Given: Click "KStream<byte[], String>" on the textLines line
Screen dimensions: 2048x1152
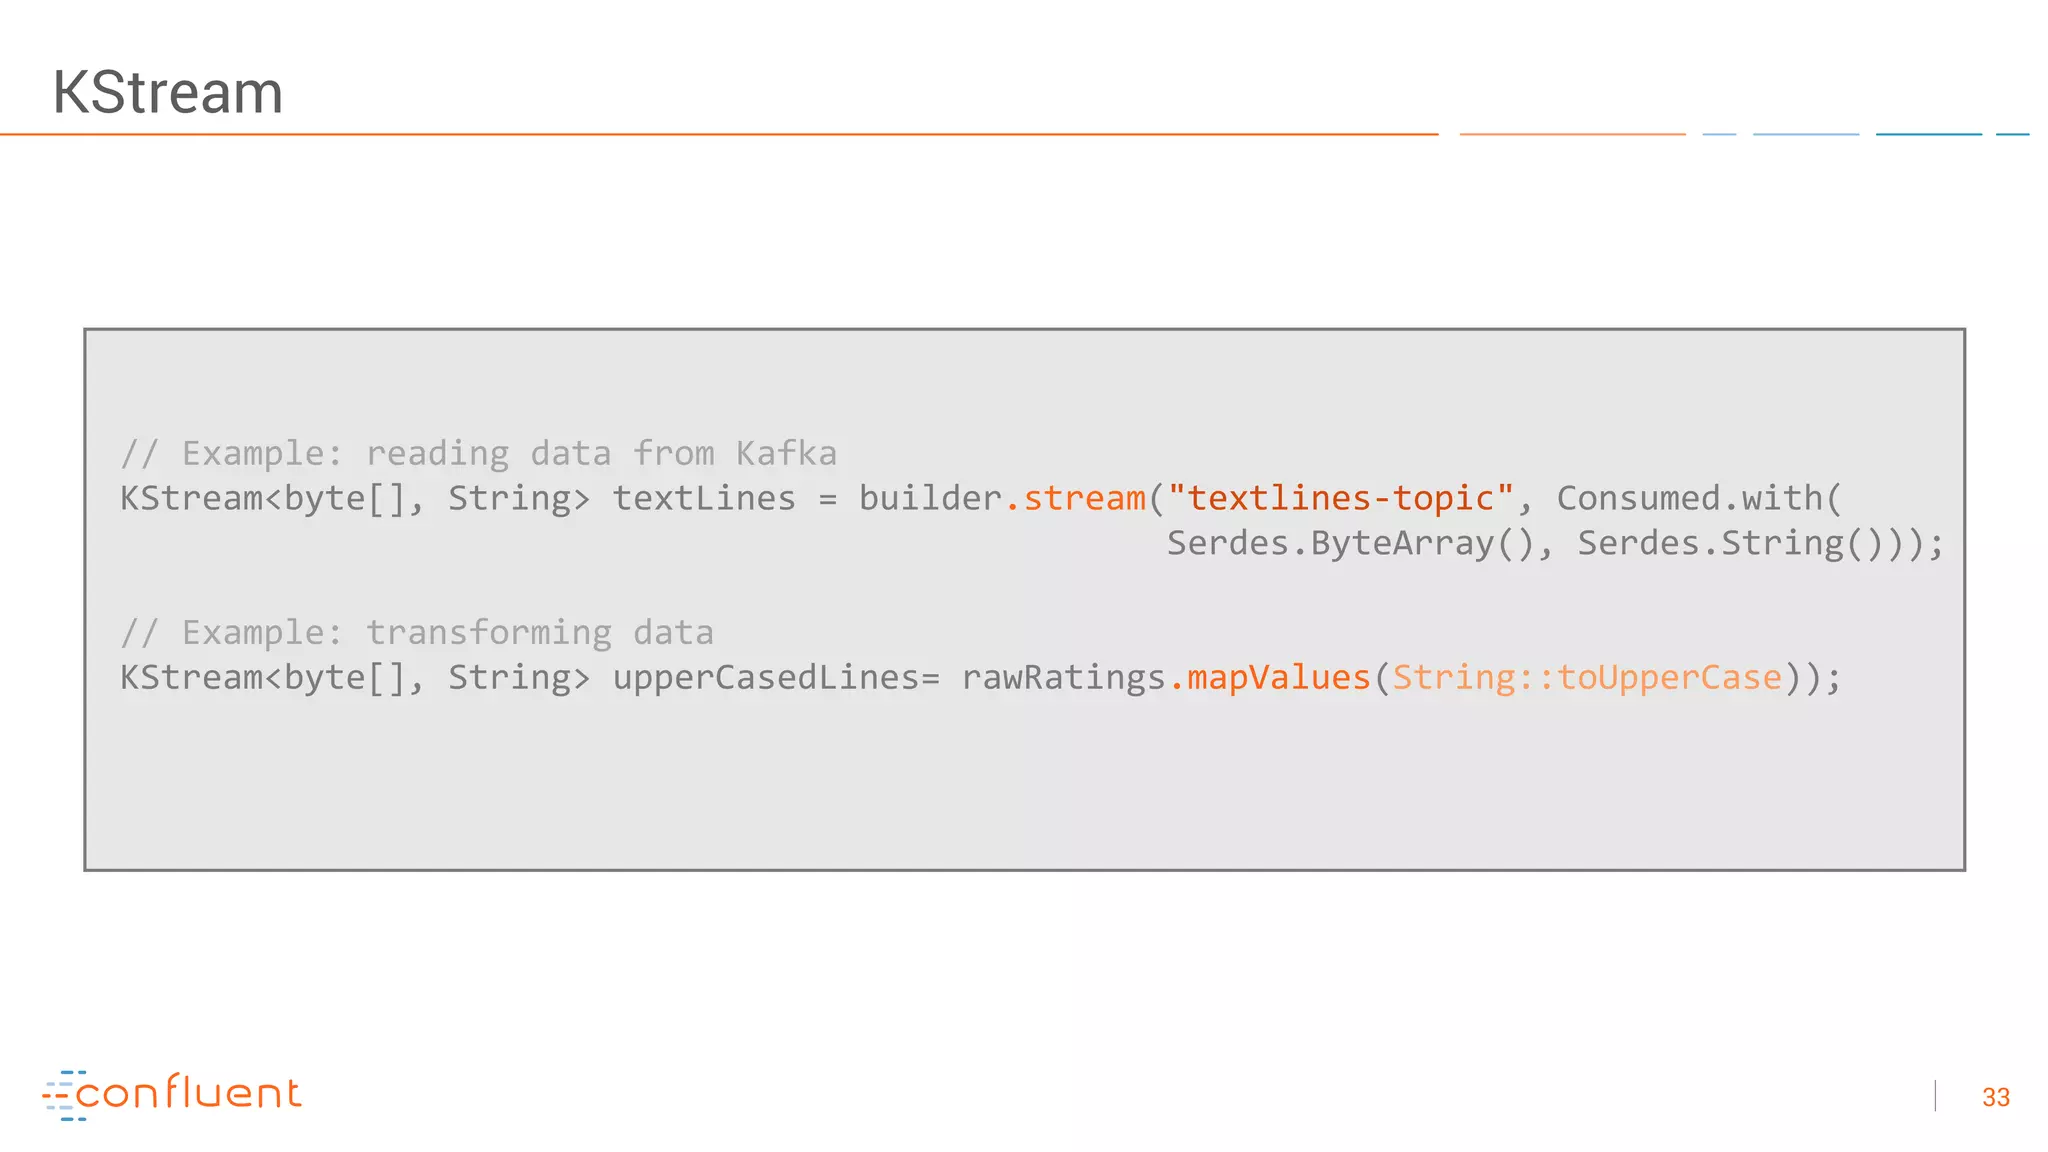Looking at the screenshot, I should point(355,499).
